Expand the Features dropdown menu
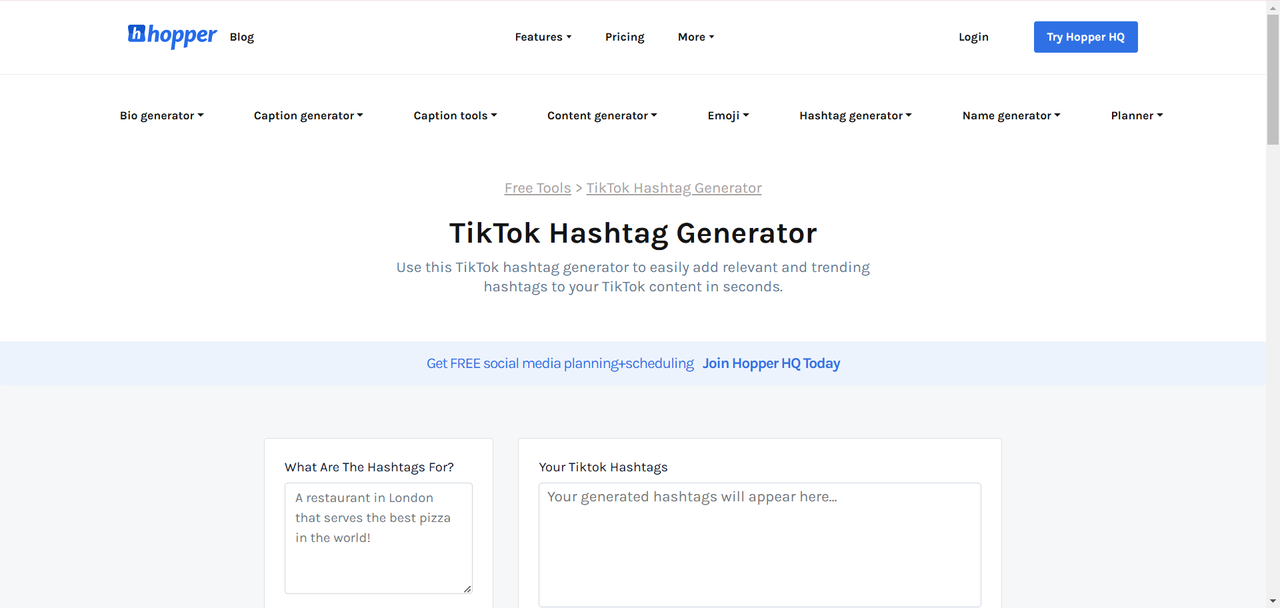Screen dimensions: 1280x608 click(x=543, y=37)
